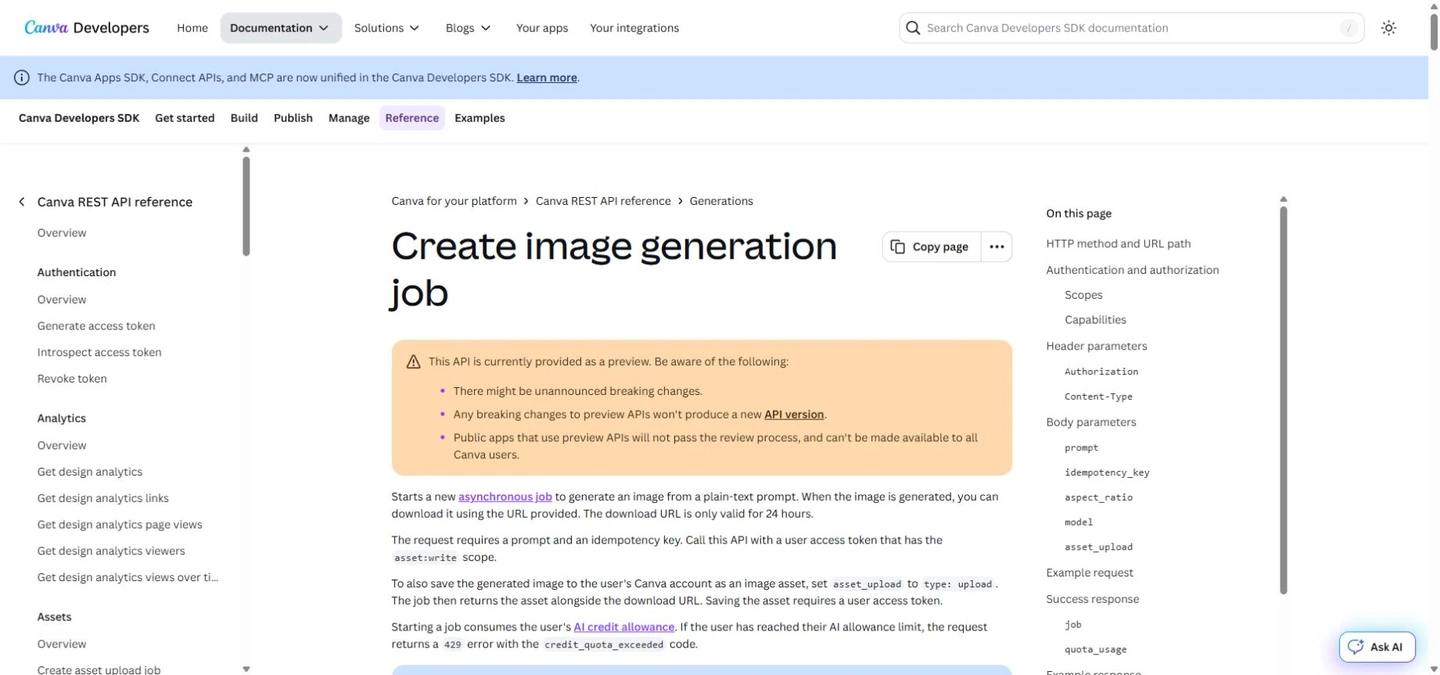Screen dimensions: 1440x675
Task: Open Get design analytics viewers
Action: pos(111,551)
